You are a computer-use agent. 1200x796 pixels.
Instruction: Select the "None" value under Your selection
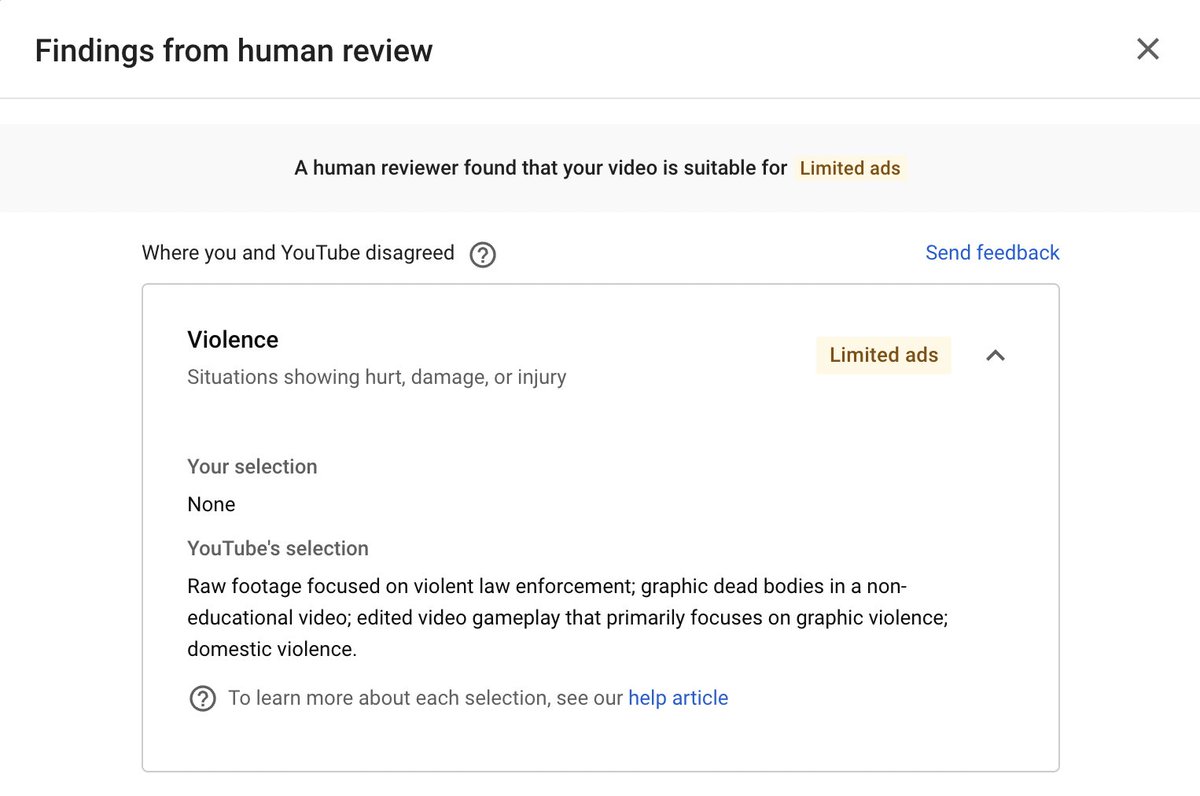(211, 505)
